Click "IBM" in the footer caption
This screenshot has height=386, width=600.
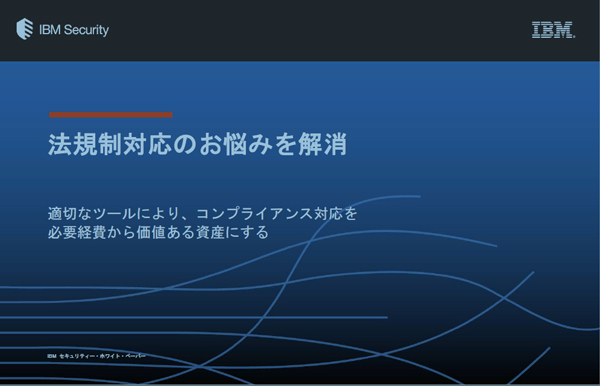[52, 356]
